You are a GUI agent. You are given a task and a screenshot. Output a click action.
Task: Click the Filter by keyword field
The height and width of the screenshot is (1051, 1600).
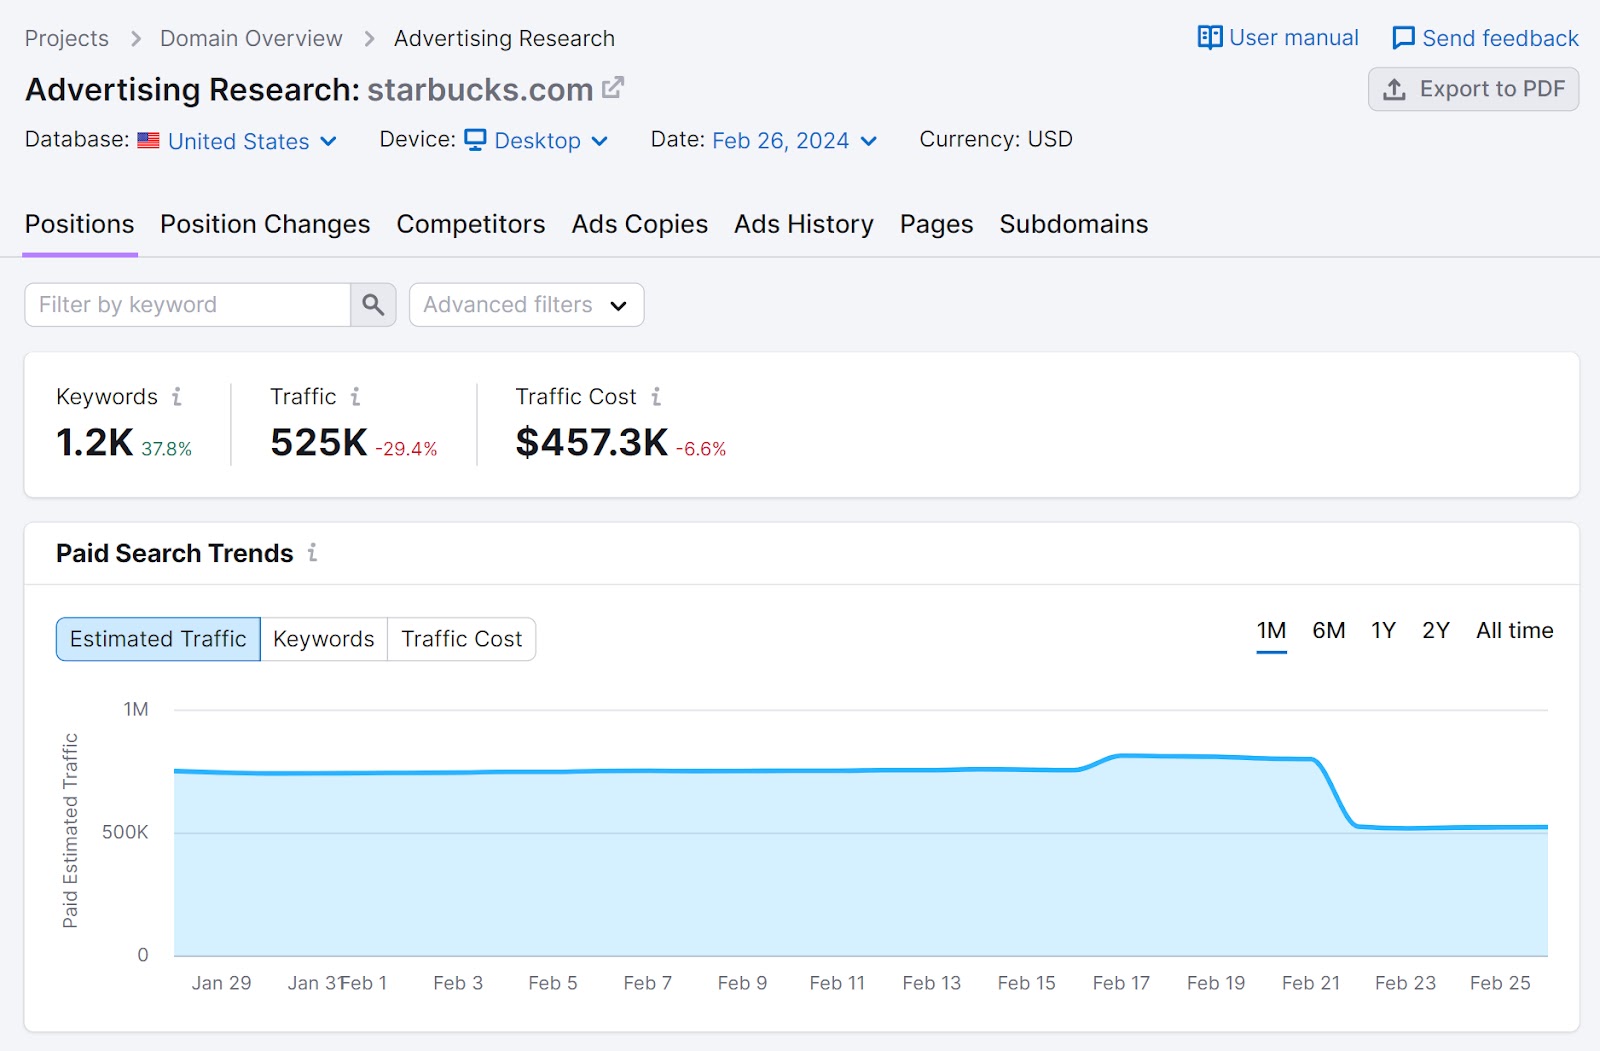click(186, 304)
